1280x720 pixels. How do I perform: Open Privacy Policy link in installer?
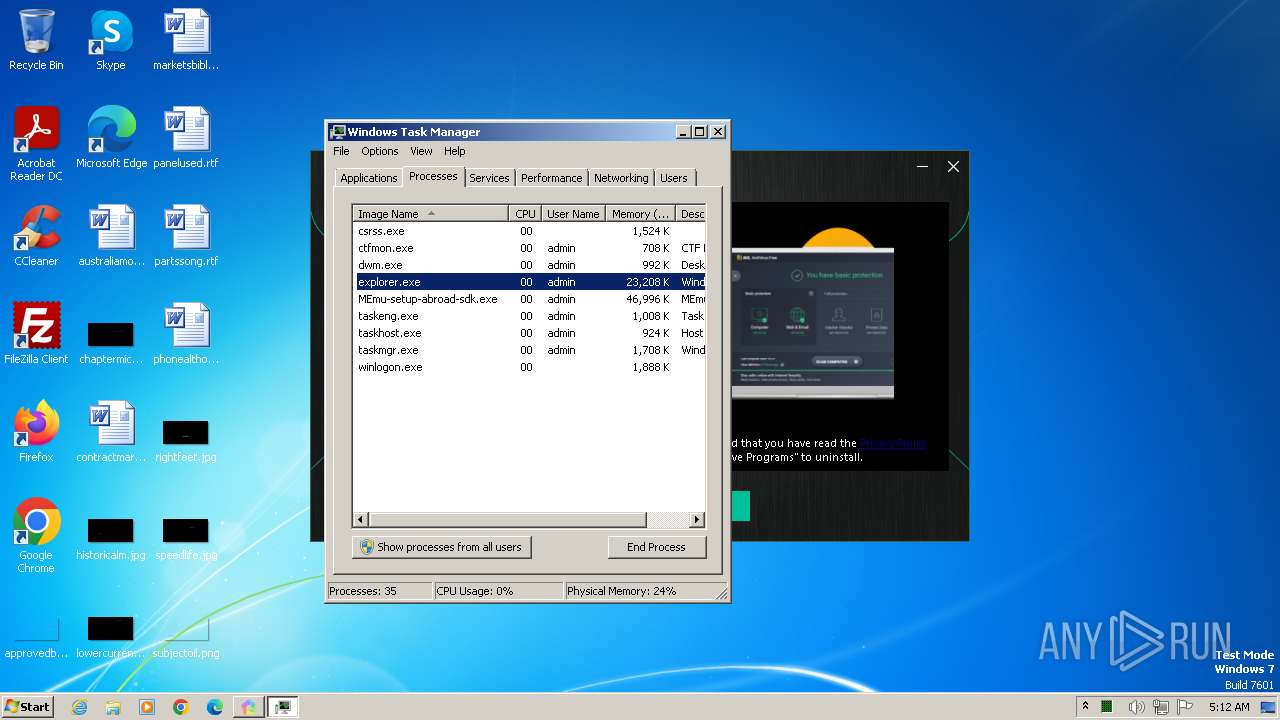(x=893, y=443)
